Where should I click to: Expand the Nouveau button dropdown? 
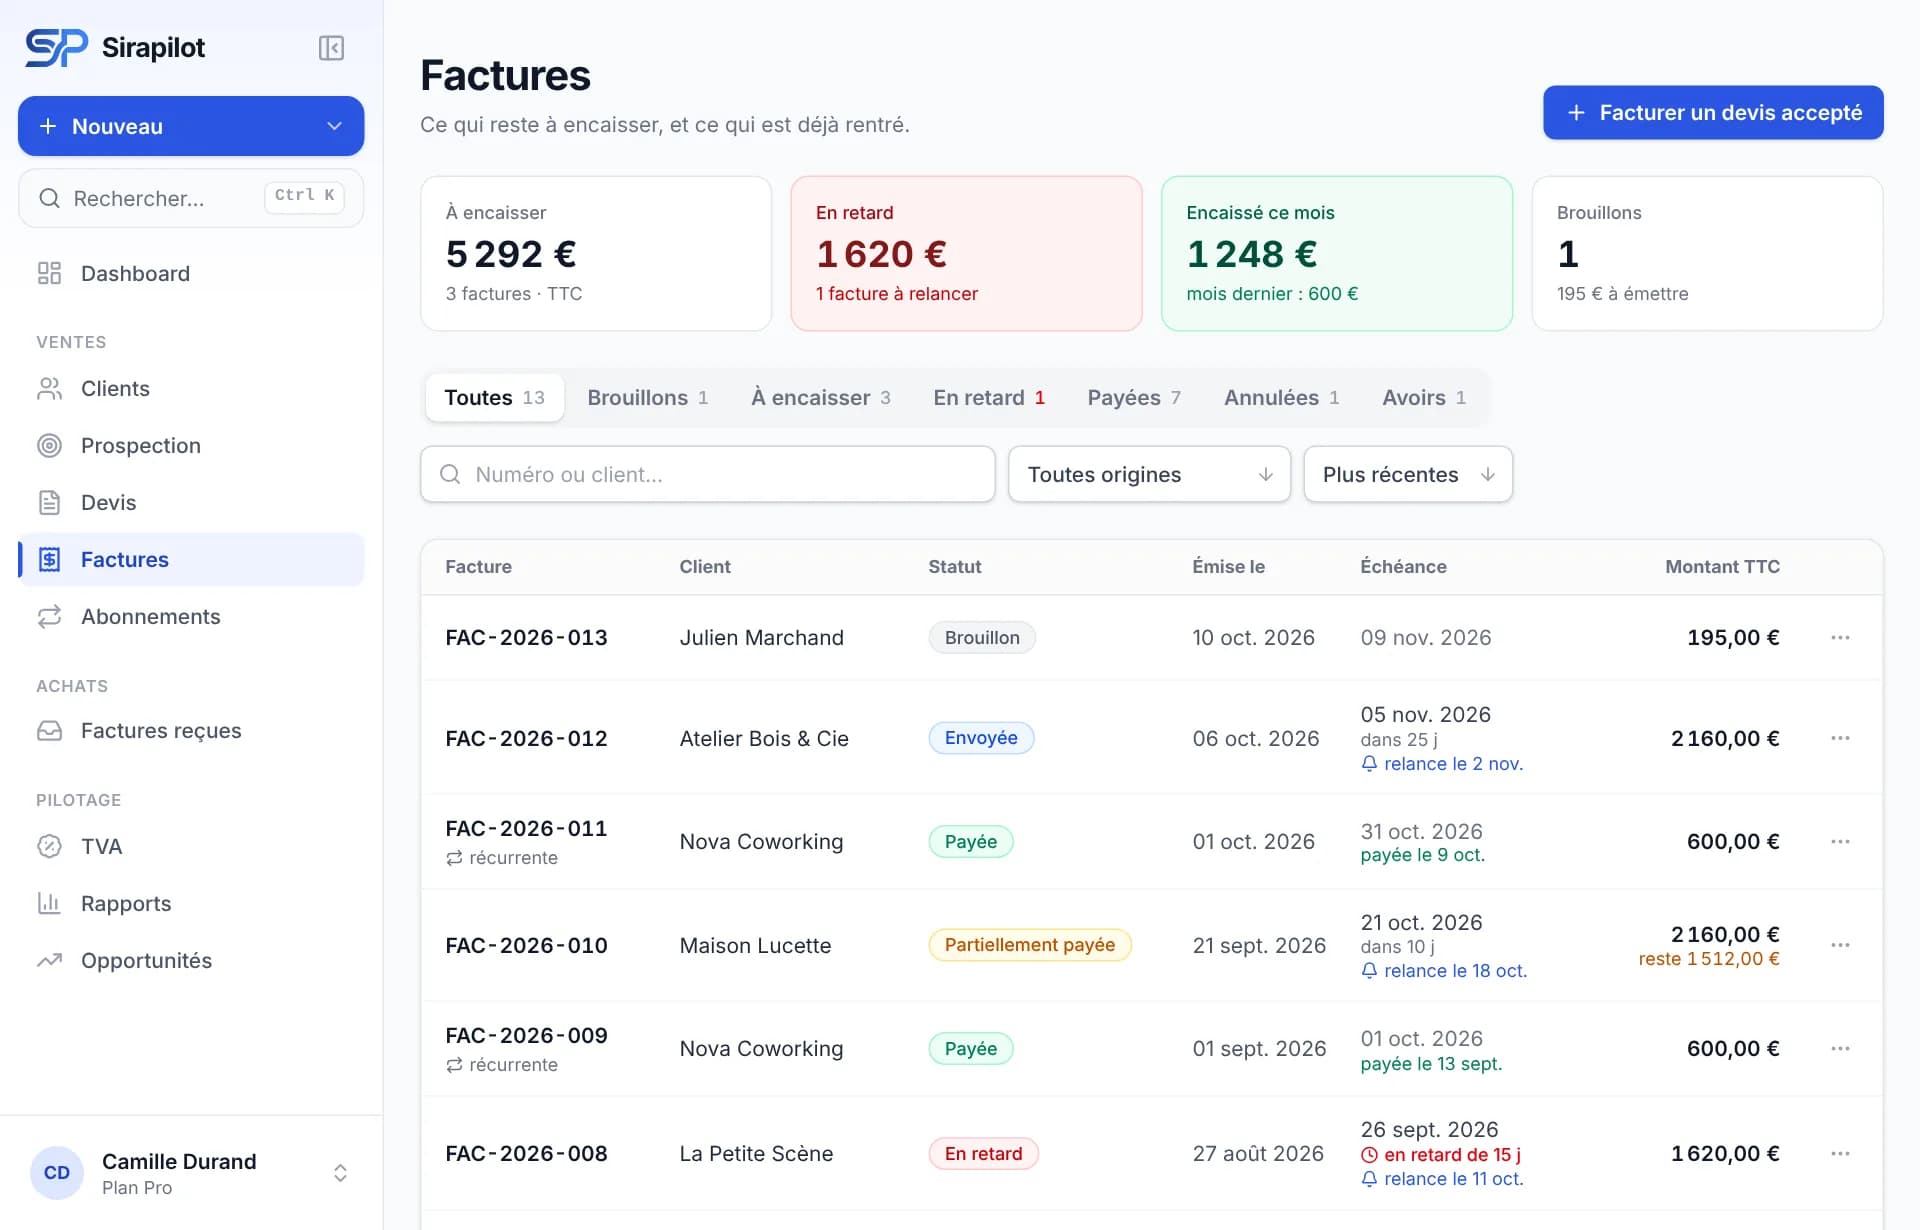334,126
